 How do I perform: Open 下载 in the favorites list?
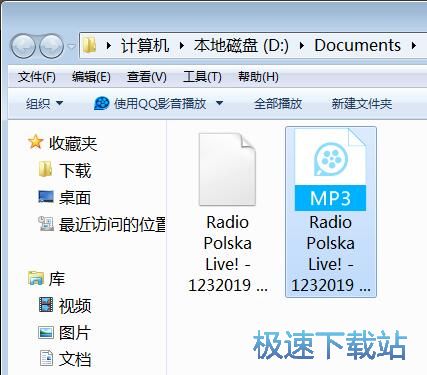point(75,170)
